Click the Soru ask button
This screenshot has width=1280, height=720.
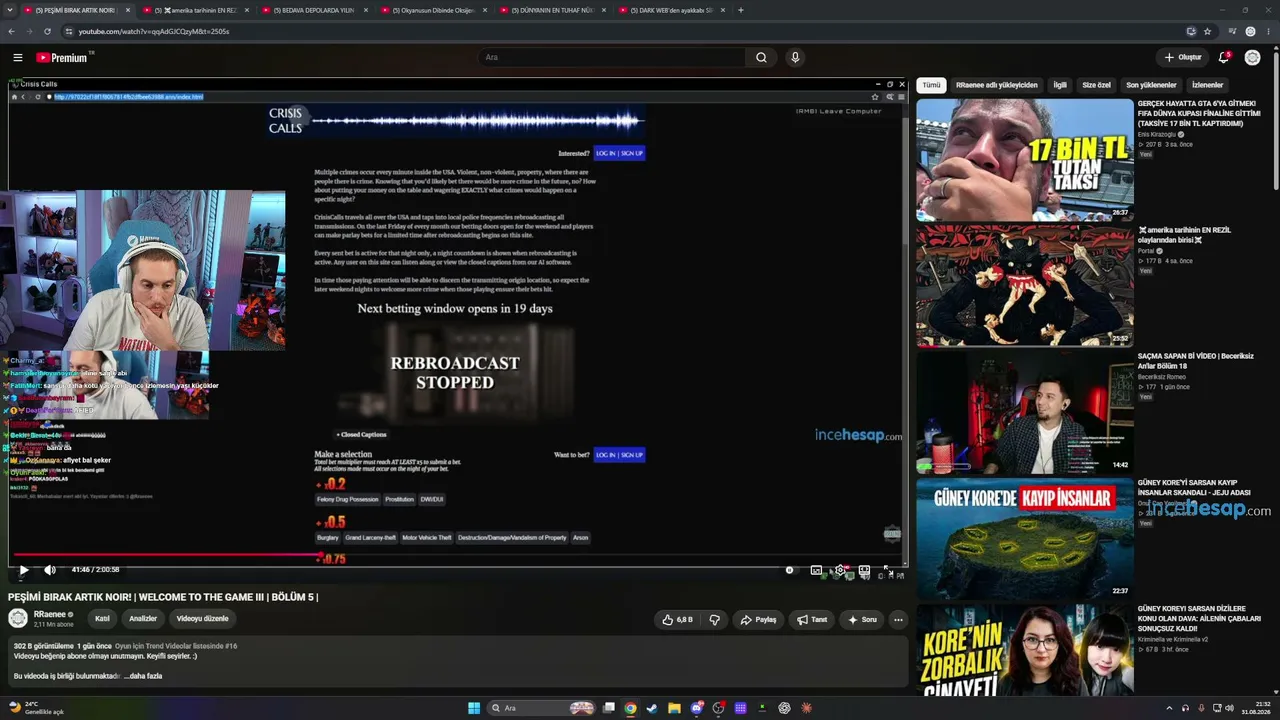point(862,620)
